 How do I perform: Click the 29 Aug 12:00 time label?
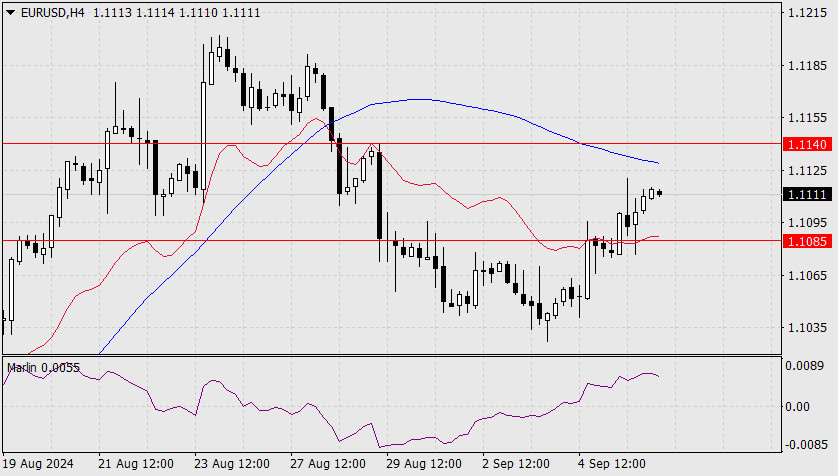point(424,464)
